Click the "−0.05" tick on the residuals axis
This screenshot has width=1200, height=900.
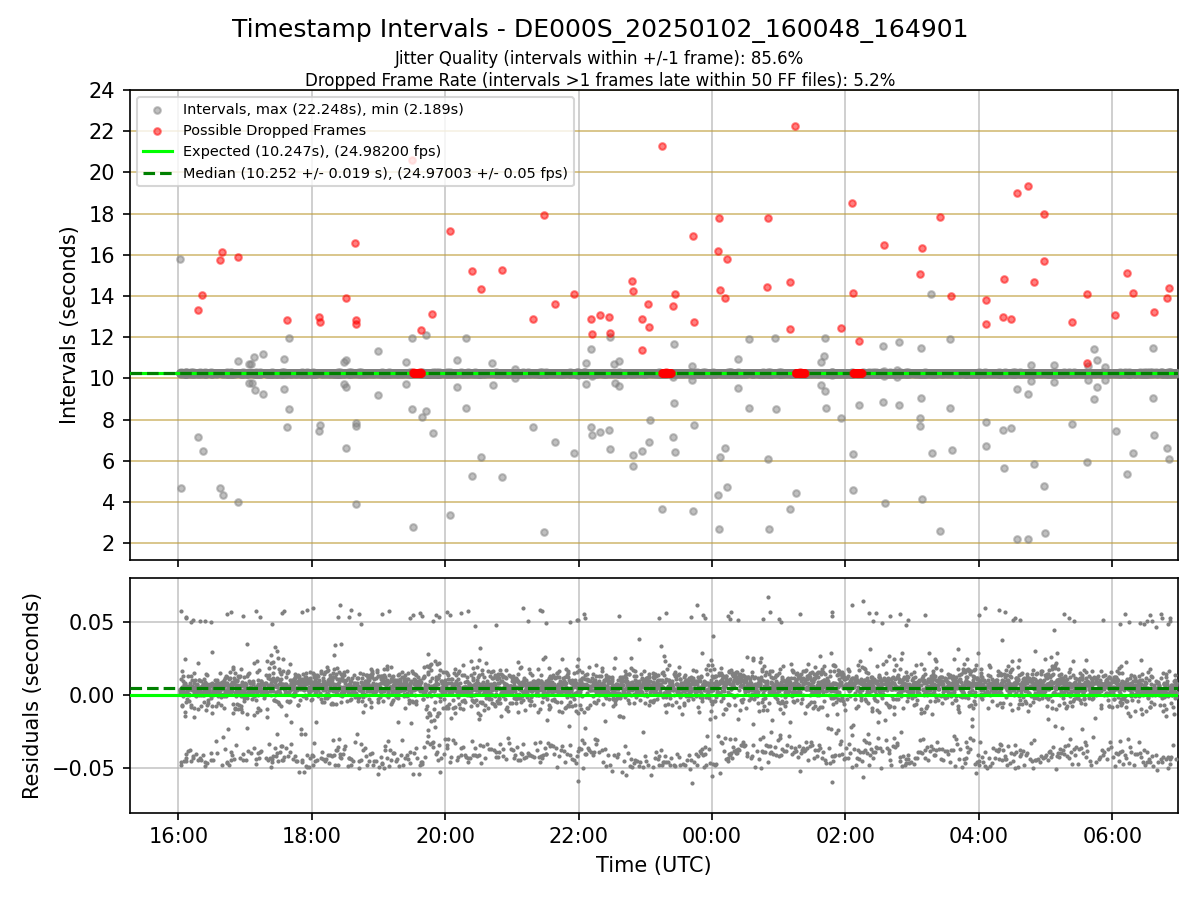tap(86, 769)
